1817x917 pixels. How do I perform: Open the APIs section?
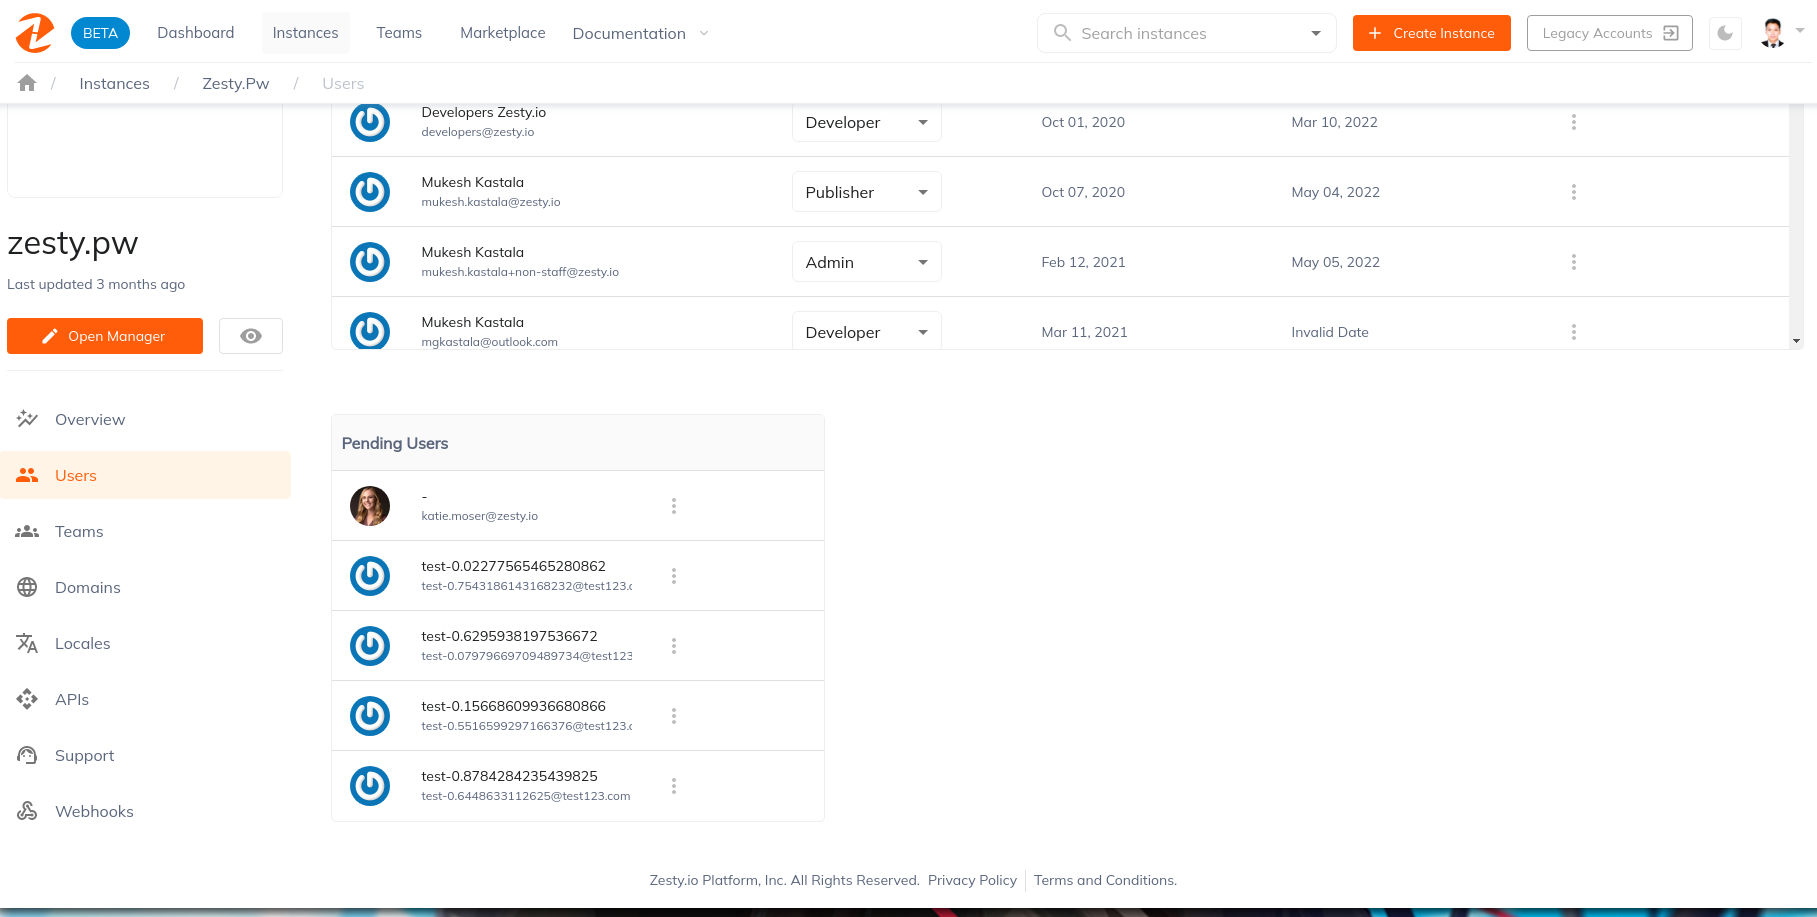point(71,699)
